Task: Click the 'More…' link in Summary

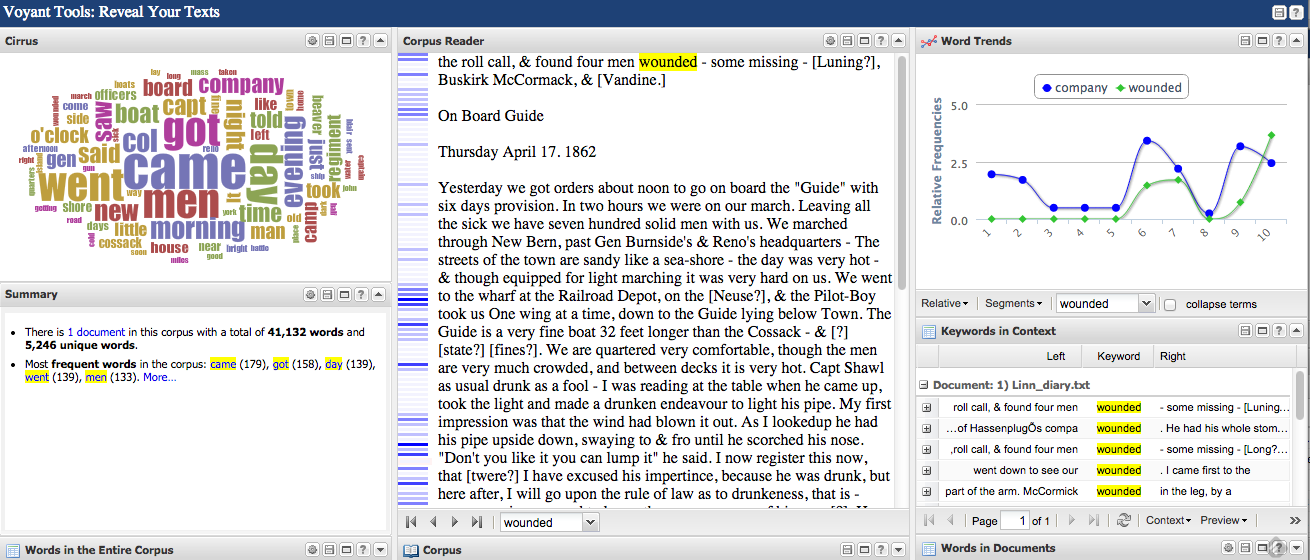Action: (159, 377)
